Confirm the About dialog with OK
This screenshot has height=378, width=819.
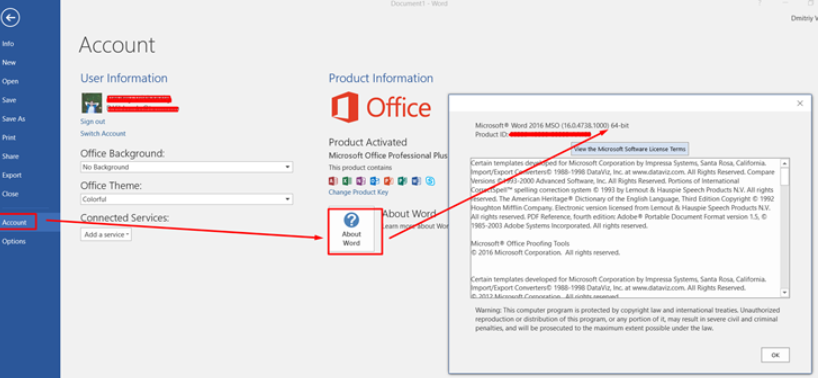tap(775, 355)
